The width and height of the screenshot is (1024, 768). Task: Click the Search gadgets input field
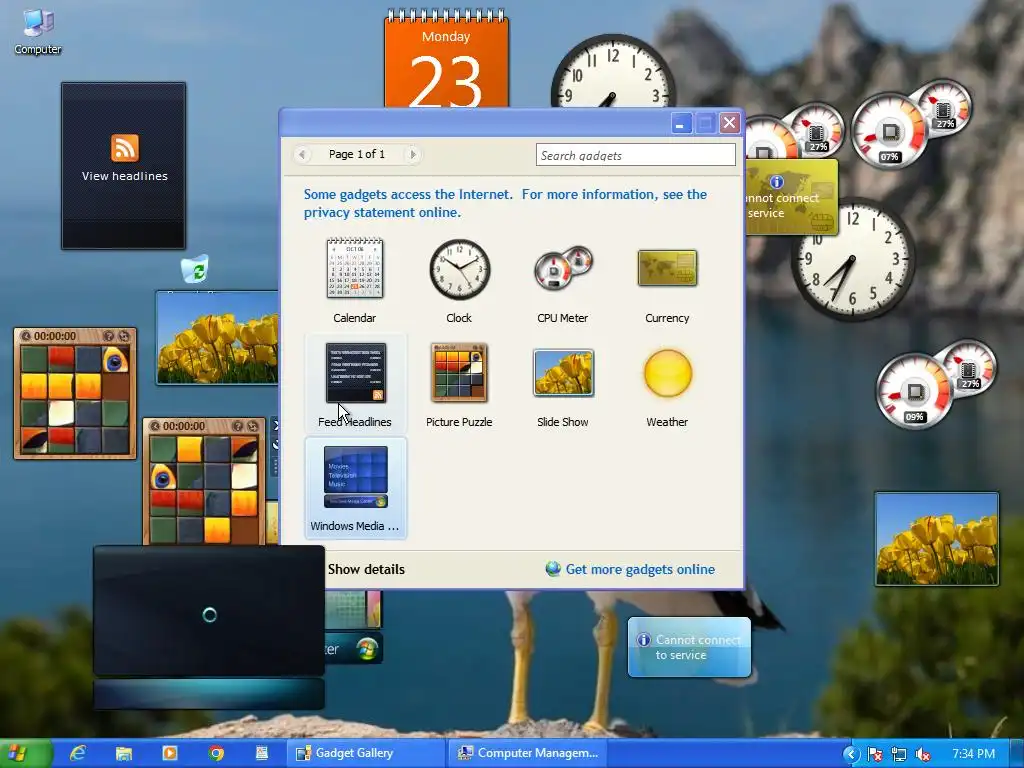tap(635, 155)
